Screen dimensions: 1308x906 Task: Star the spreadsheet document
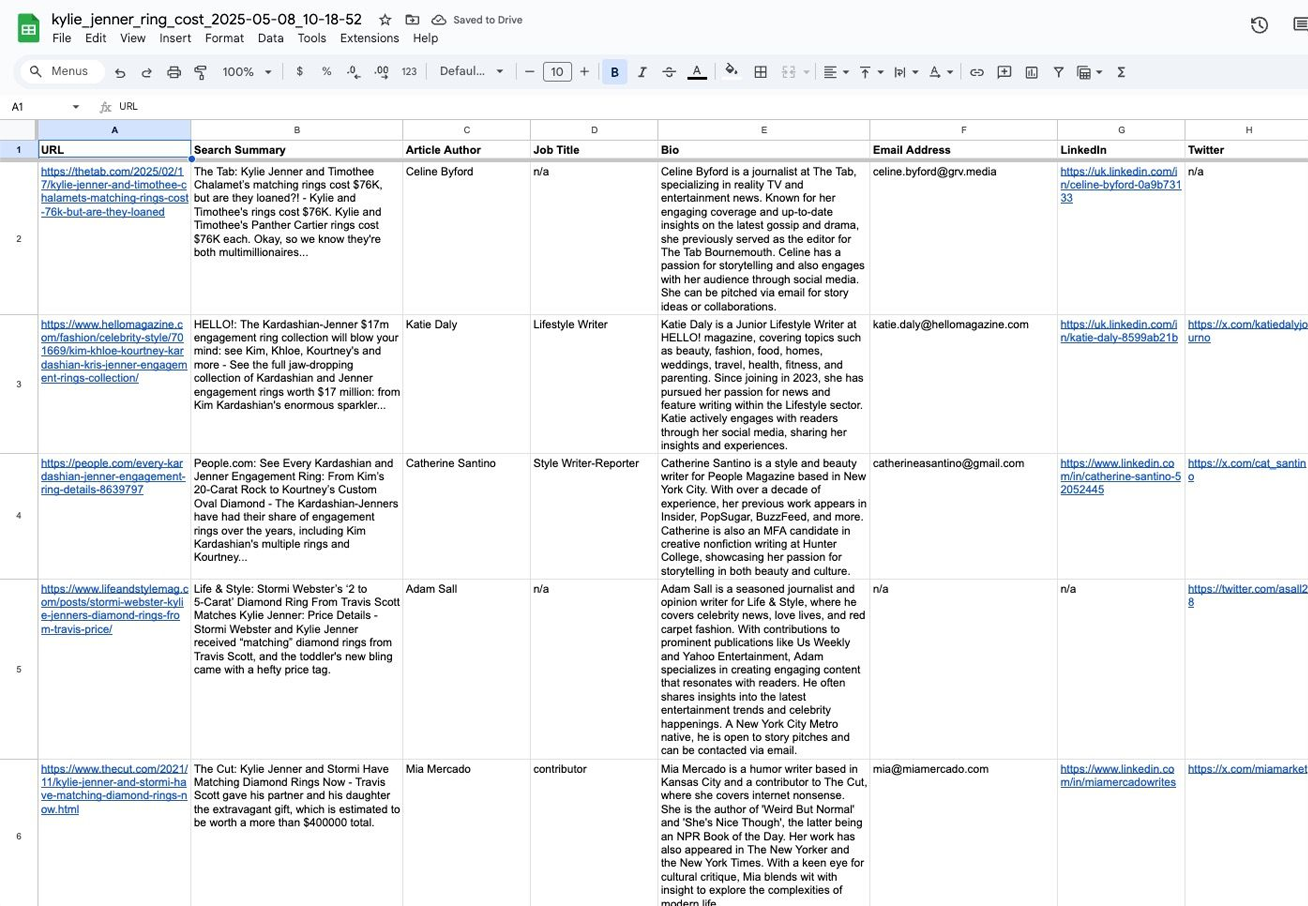coord(385,20)
